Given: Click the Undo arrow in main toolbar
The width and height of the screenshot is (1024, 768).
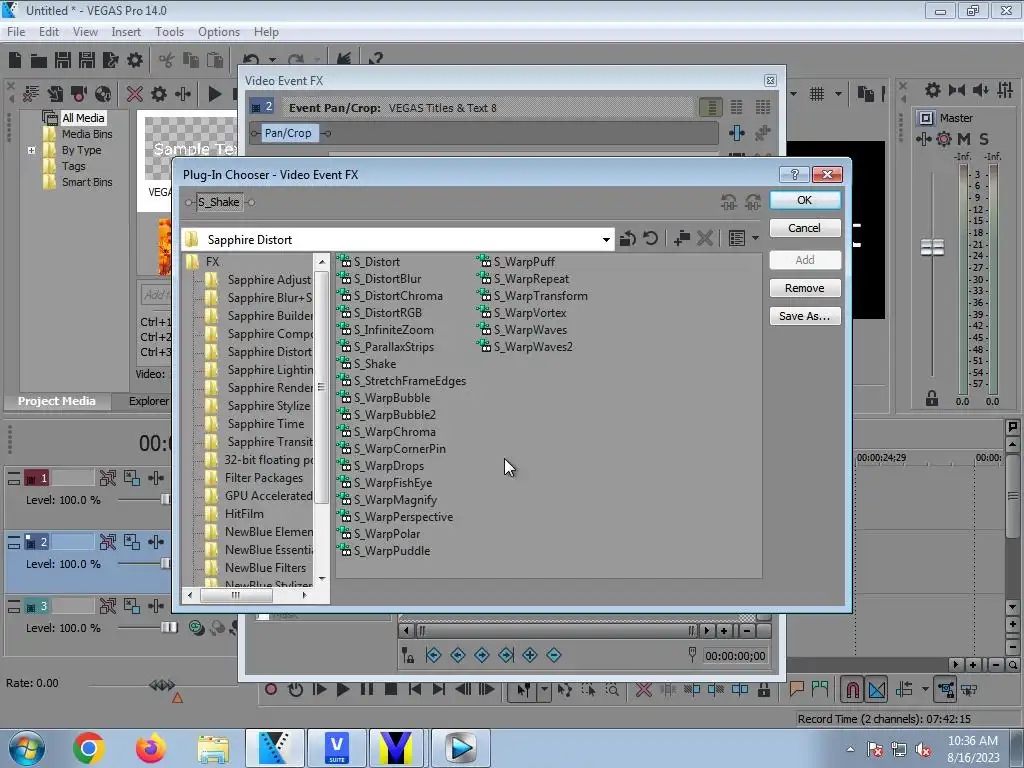Looking at the screenshot, I should point(251,61).
